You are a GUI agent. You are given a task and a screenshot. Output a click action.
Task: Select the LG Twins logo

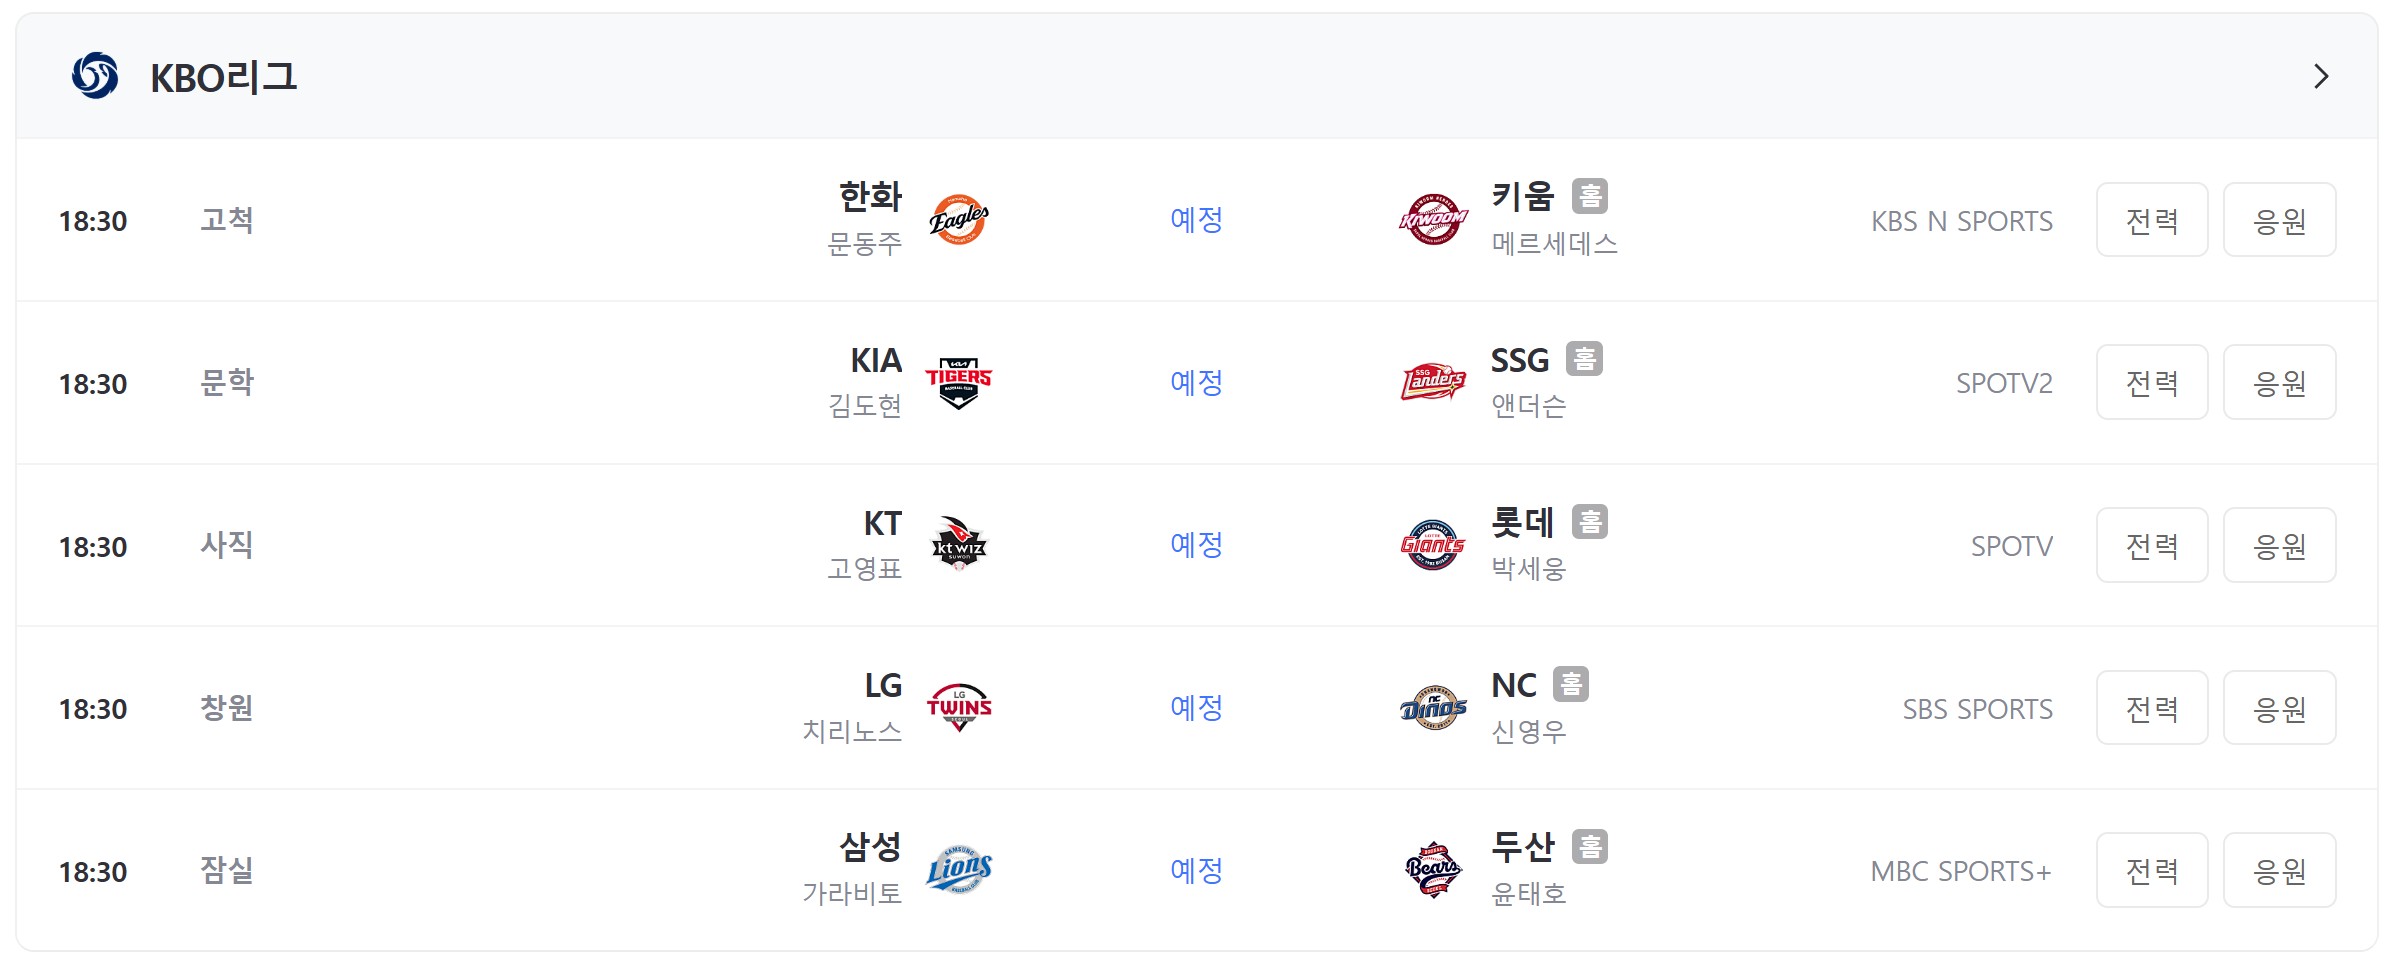click(x=958, y=708)
